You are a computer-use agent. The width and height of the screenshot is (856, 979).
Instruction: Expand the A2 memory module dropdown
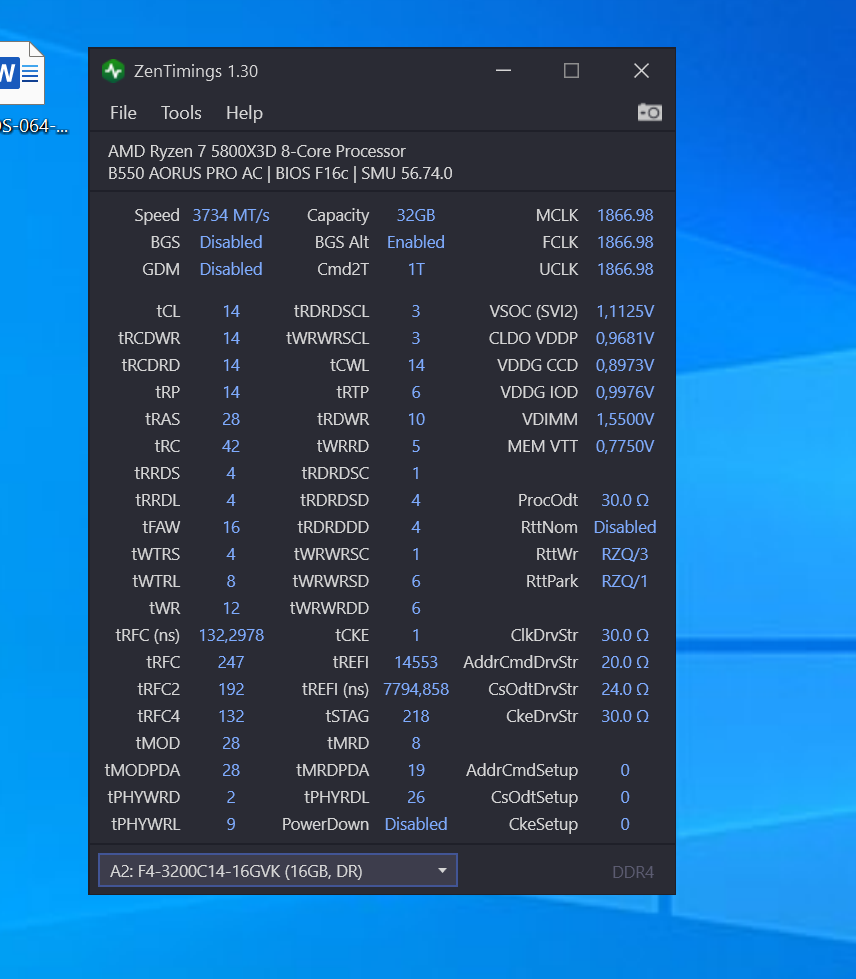(x=278, y=870)
